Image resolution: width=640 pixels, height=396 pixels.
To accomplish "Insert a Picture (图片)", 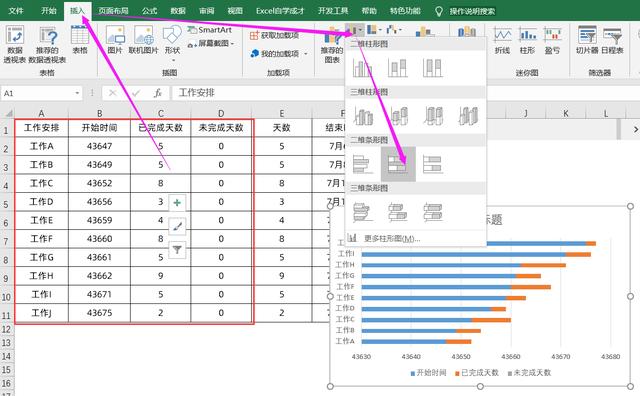I will coord(115,40).
